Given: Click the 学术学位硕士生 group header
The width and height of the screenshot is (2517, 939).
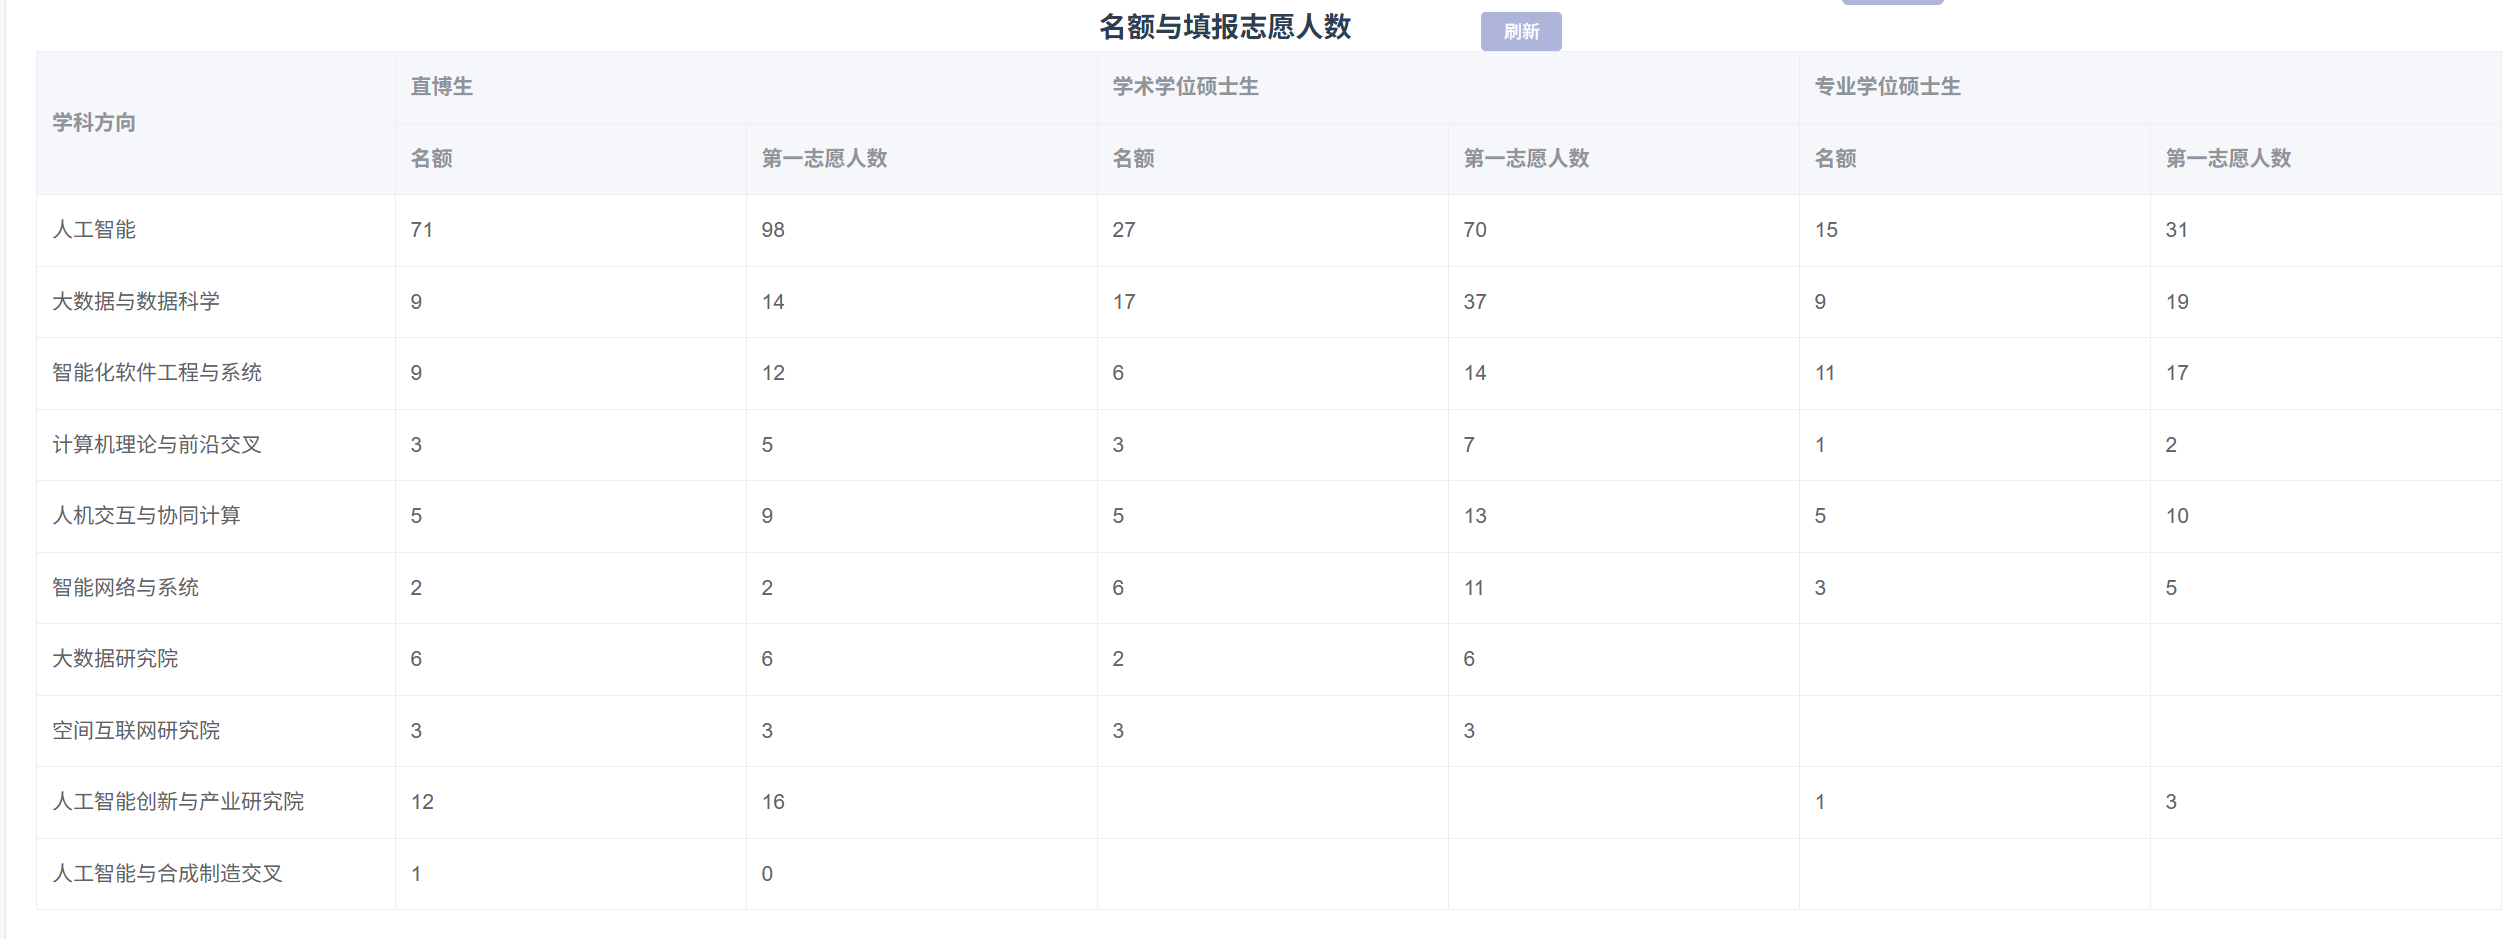Looking at the screenshot, I should pos(1185,87).
